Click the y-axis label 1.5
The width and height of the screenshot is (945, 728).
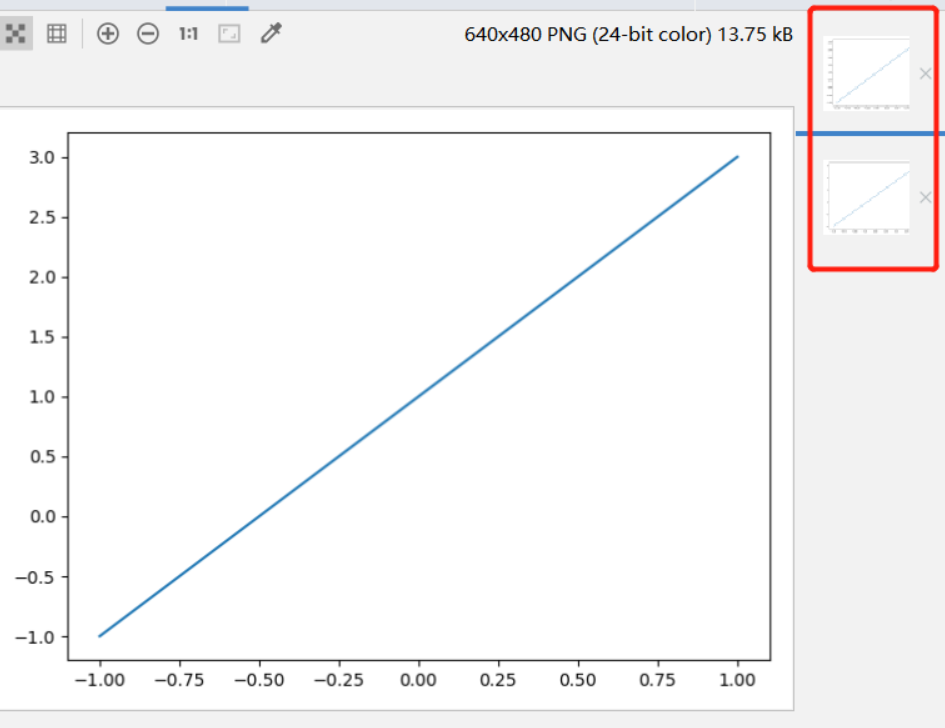tap(42, 337)
